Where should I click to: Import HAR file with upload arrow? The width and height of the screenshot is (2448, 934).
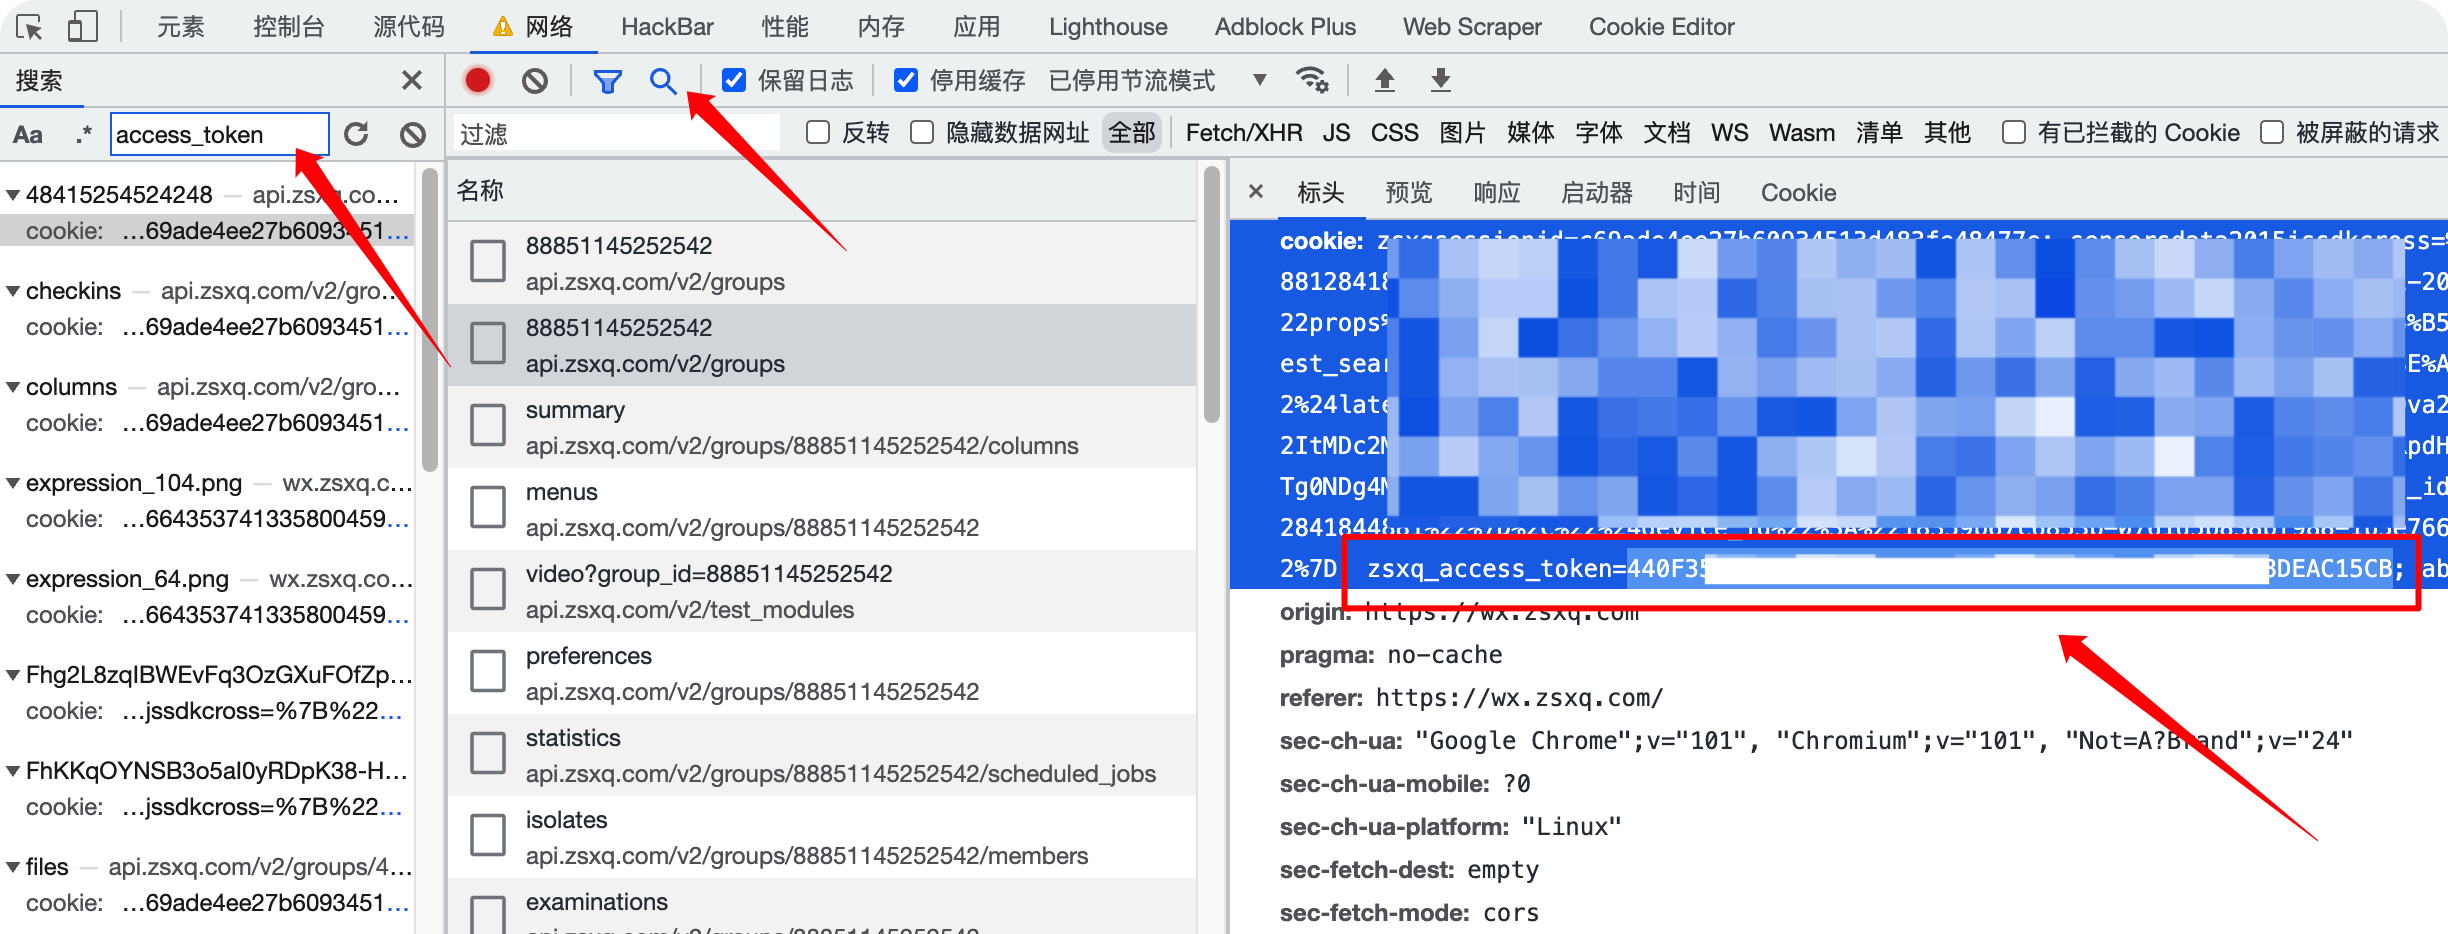point(1384,80)
